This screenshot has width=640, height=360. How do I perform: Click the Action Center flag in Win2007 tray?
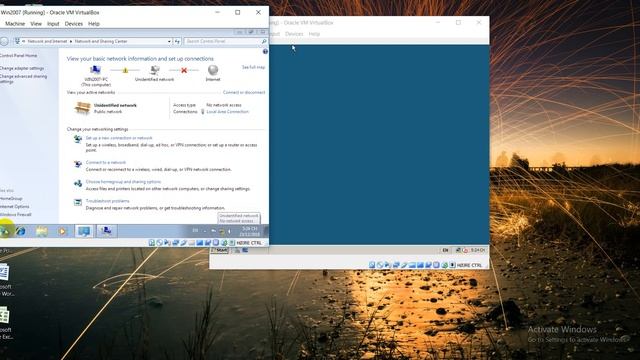coord(213,231)
